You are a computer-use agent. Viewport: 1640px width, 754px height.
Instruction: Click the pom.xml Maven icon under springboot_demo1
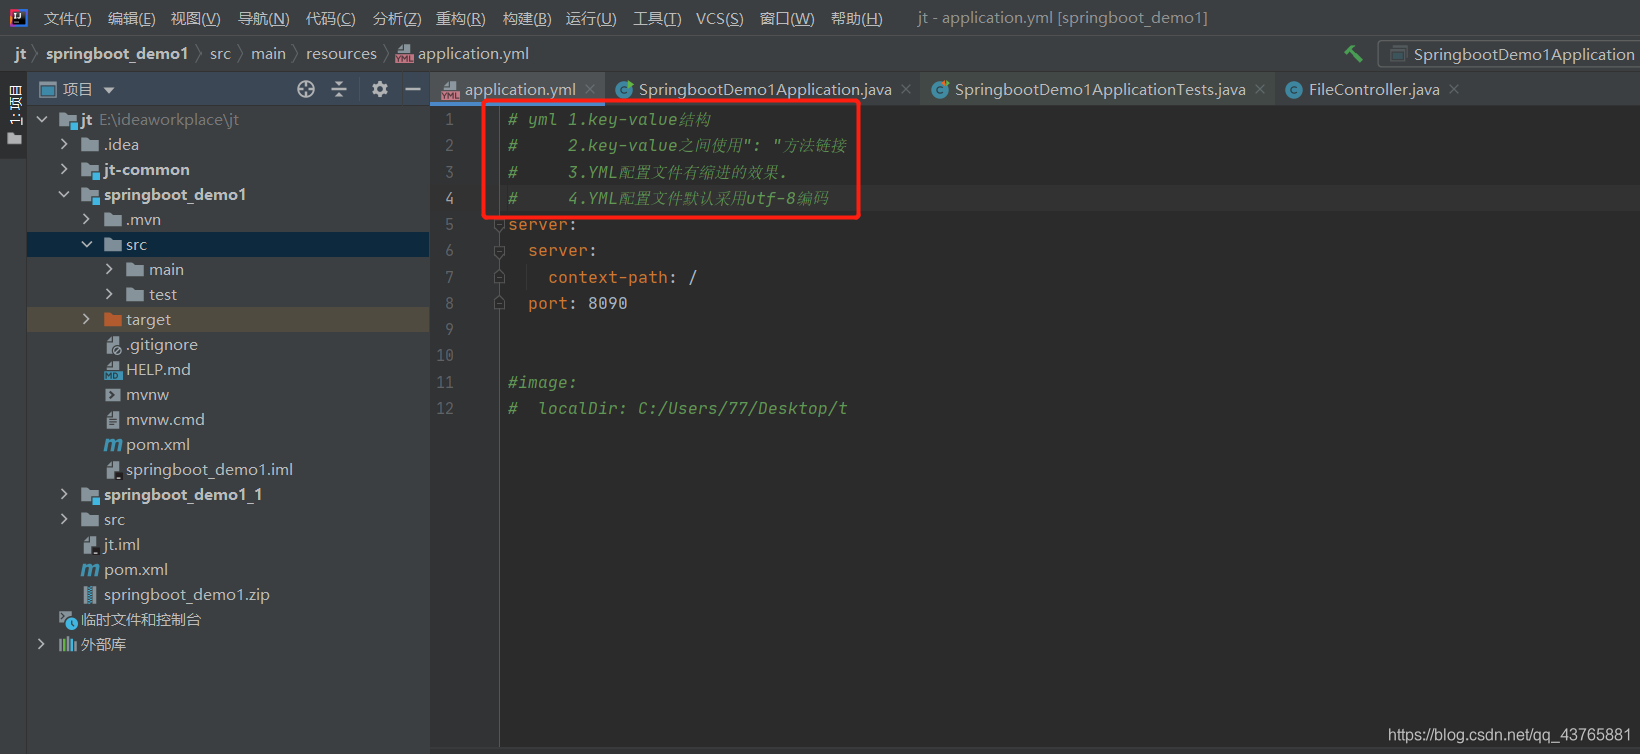click(x=113, y=445)
